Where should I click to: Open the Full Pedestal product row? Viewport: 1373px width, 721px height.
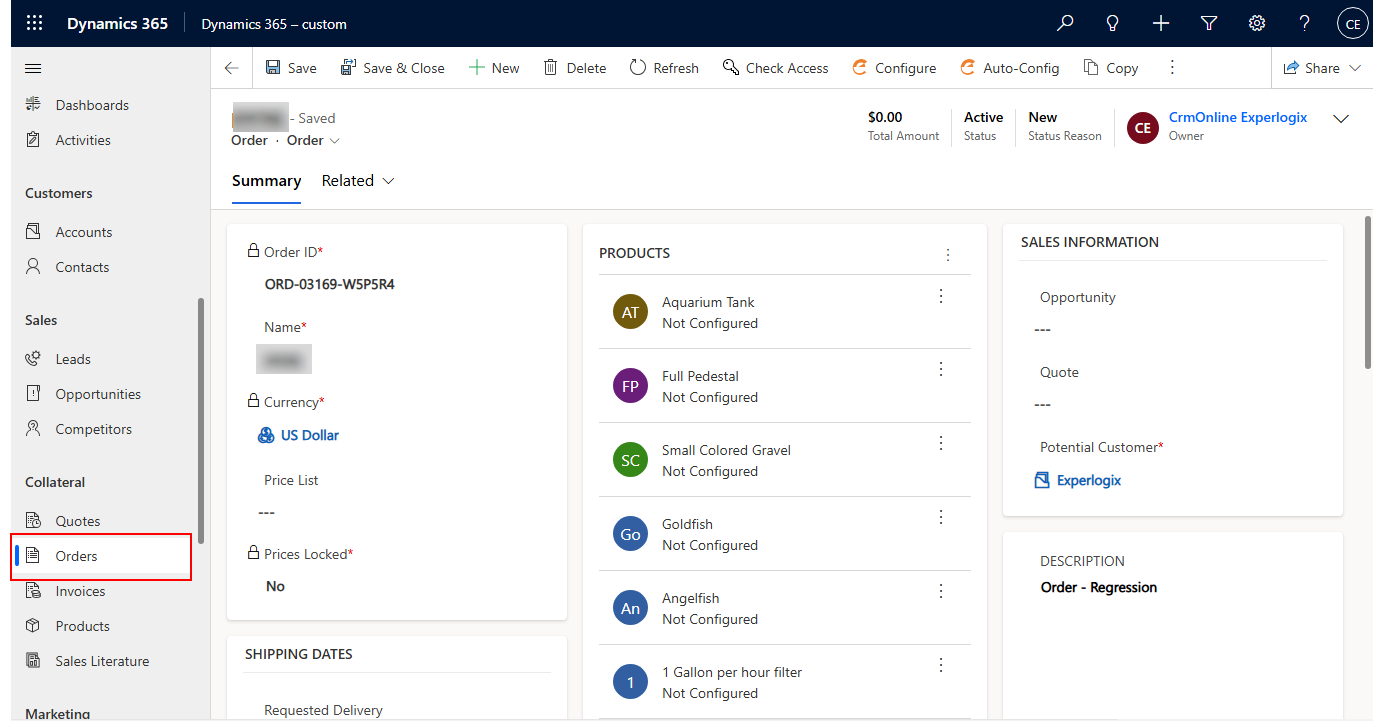(x=785, y=386)
